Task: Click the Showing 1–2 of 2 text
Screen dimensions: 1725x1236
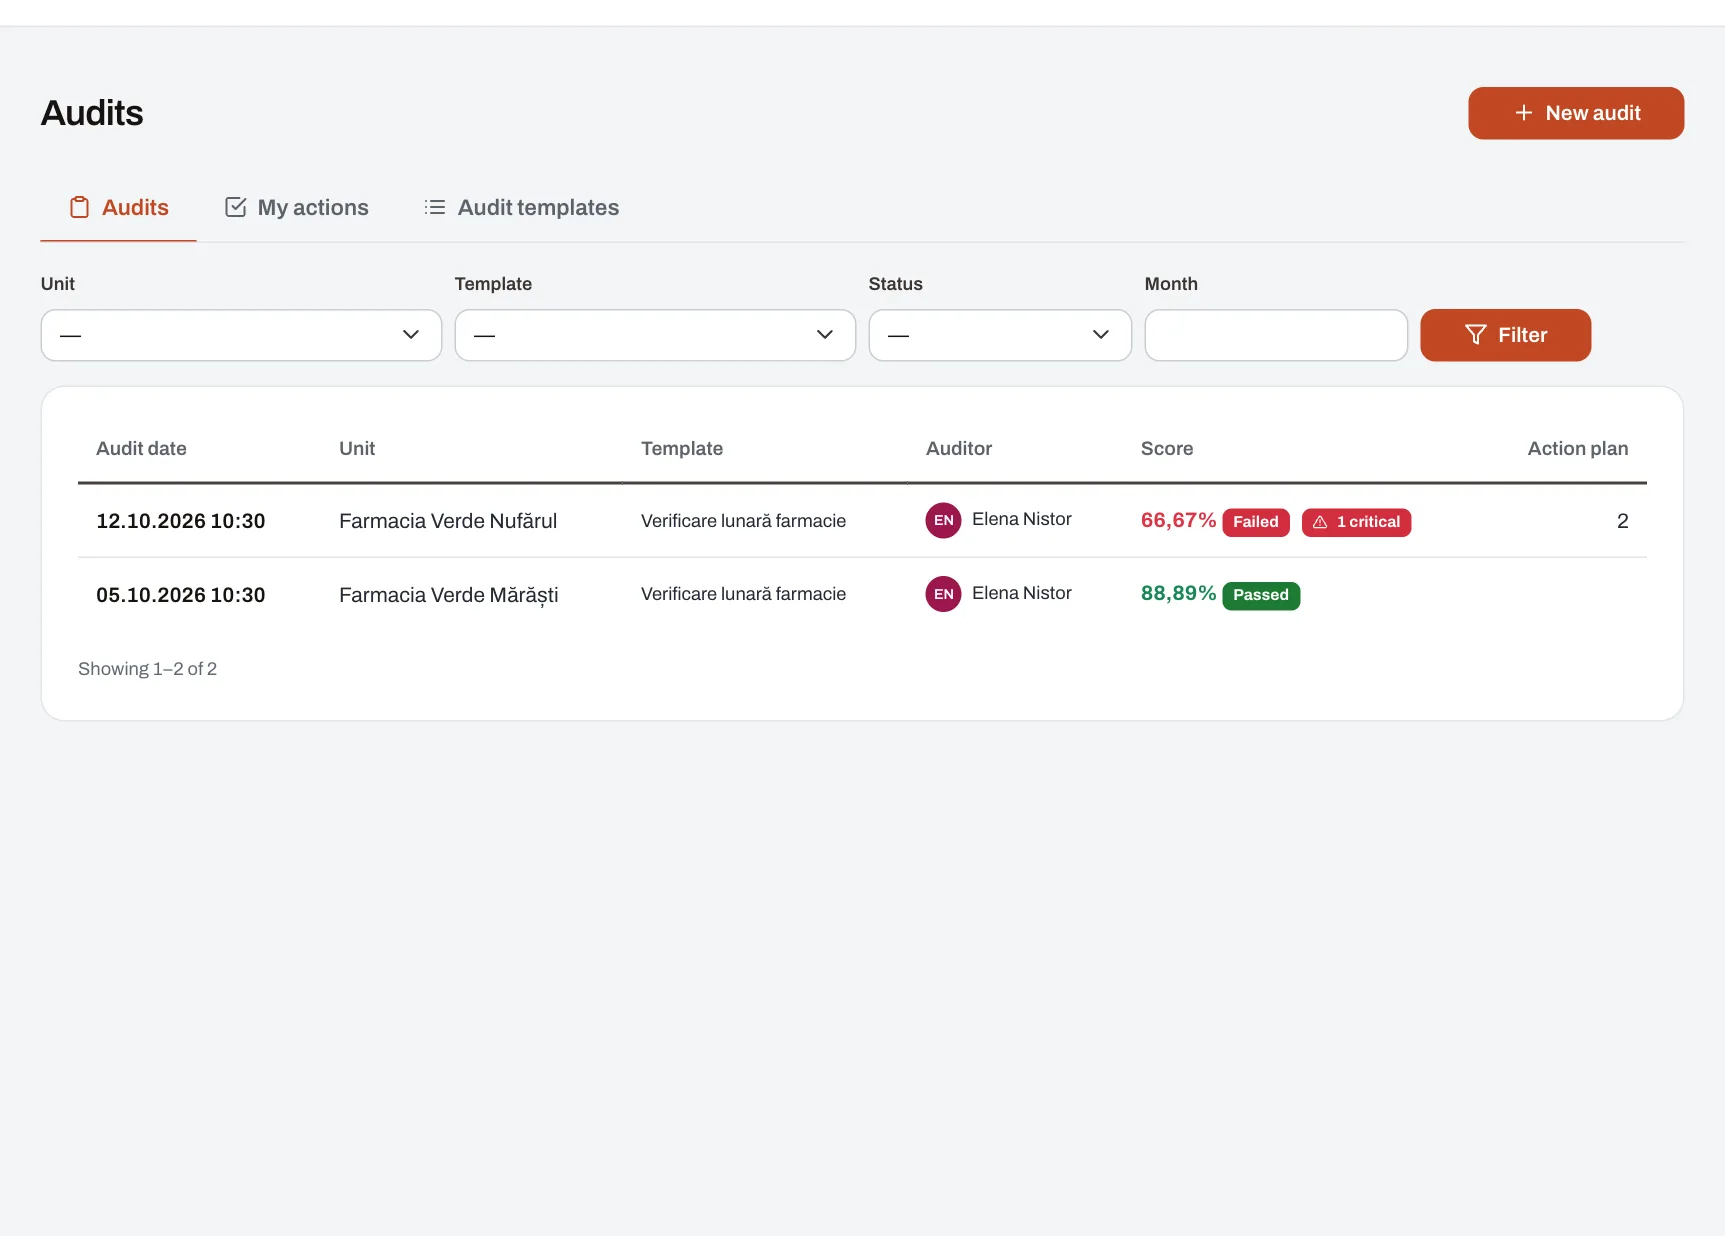Action: (147, 669)
